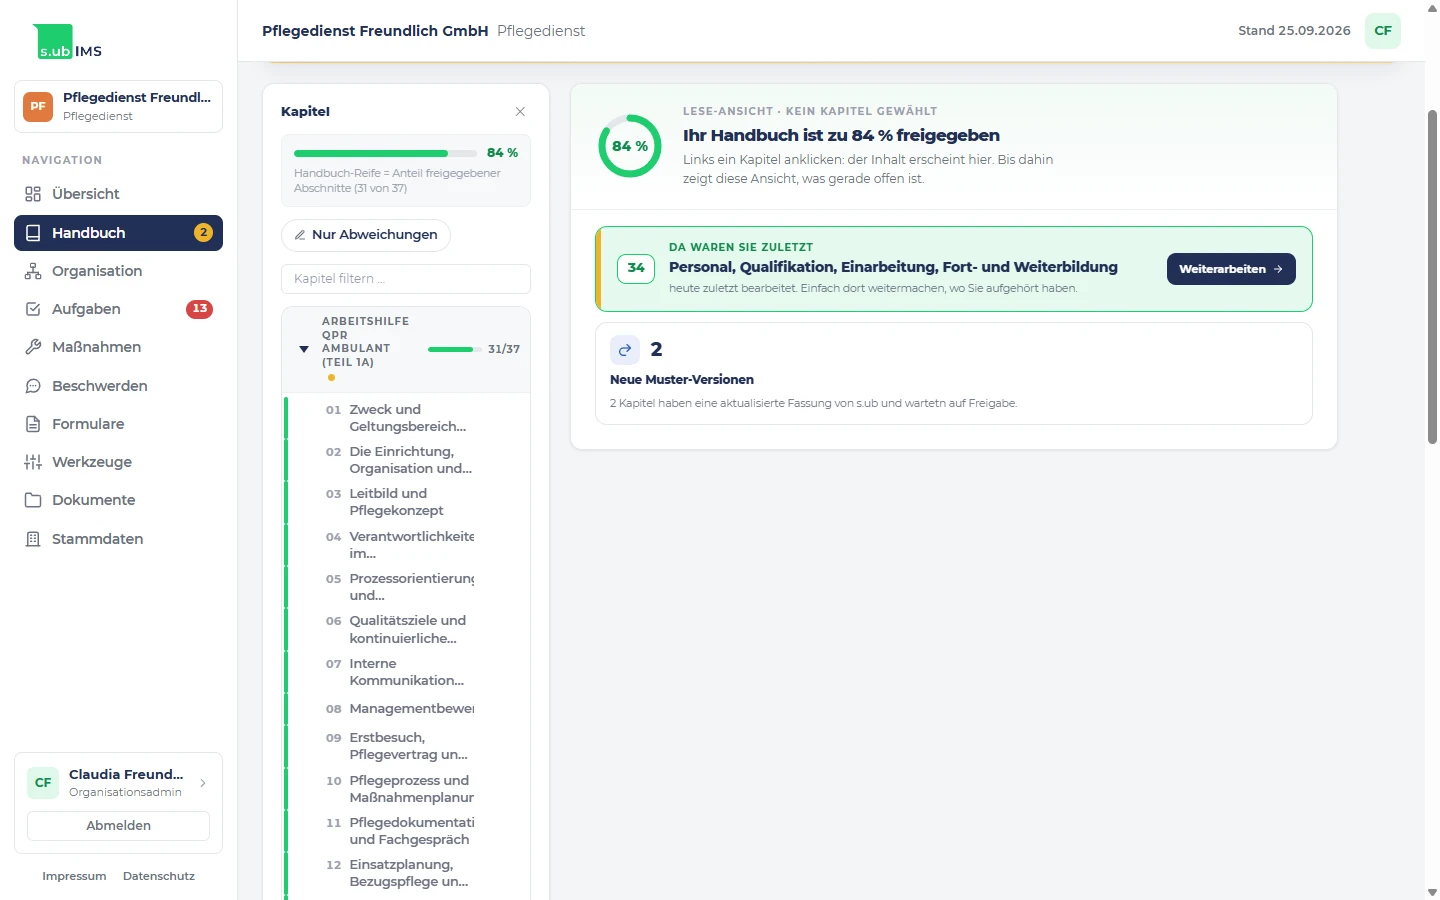Screen dimensions: 1440x900
Task: Click the Formulare document icon
Action: tap(33, 424)
